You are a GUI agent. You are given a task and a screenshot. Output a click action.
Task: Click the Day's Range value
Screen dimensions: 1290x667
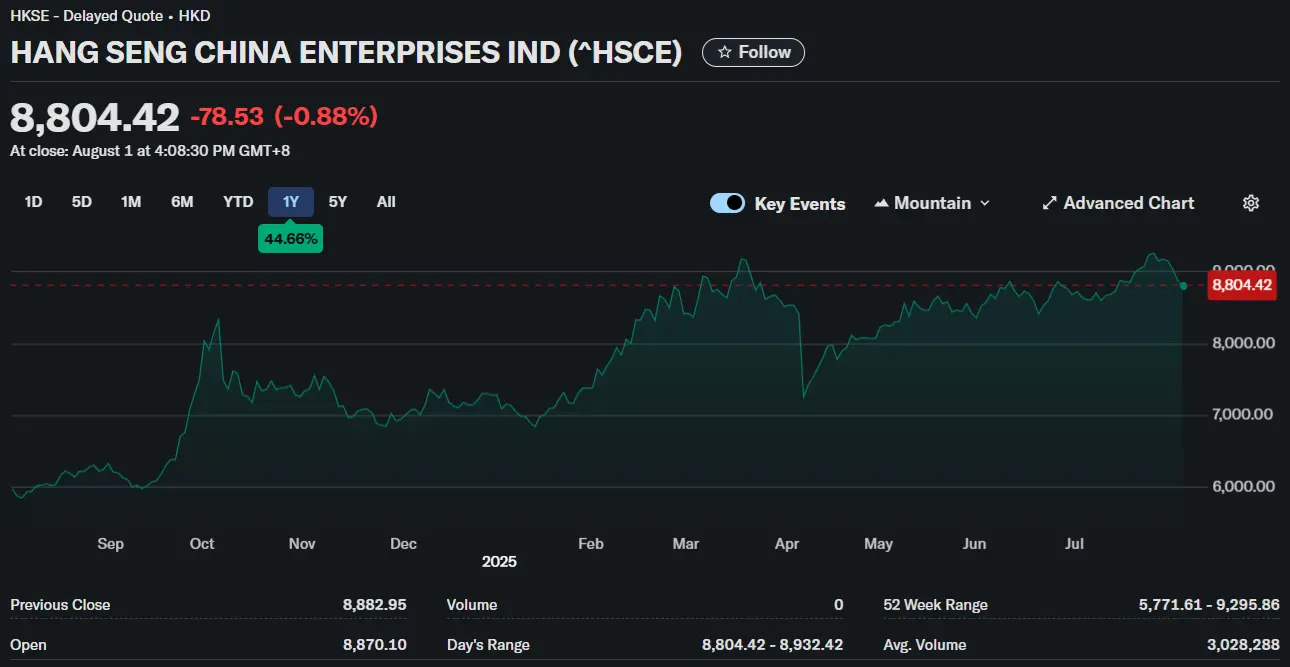773,645
